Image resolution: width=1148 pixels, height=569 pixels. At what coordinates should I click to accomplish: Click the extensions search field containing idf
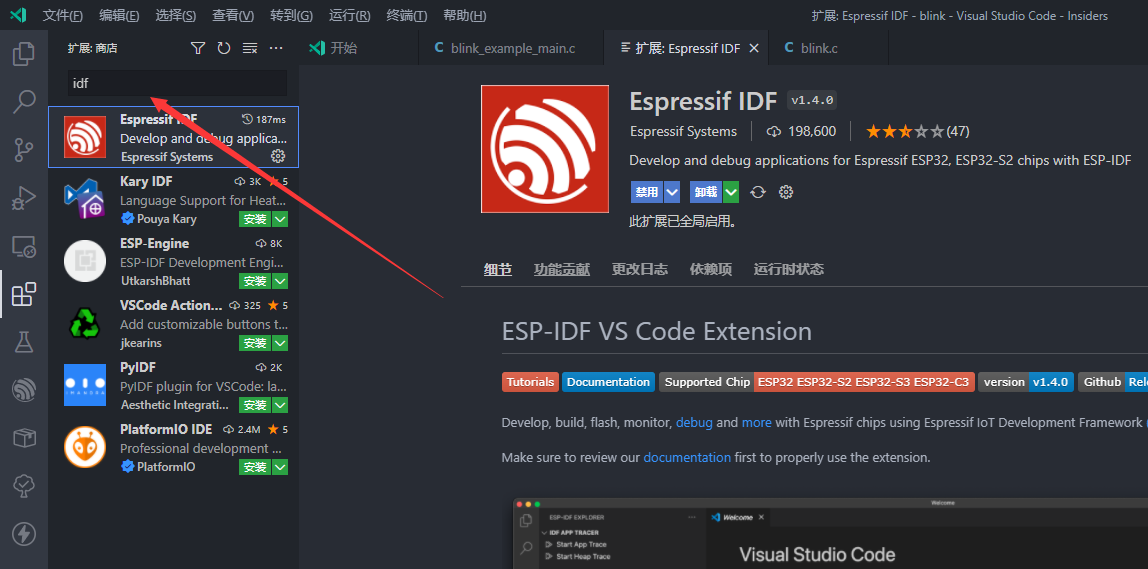(x=177, y=83)
